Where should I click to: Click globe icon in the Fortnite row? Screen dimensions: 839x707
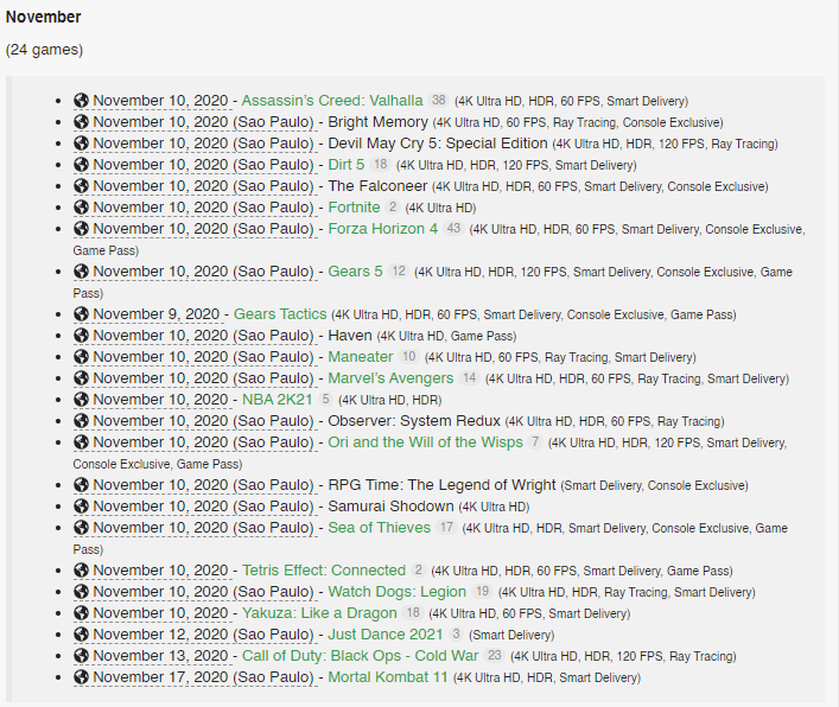click(81, 208)
